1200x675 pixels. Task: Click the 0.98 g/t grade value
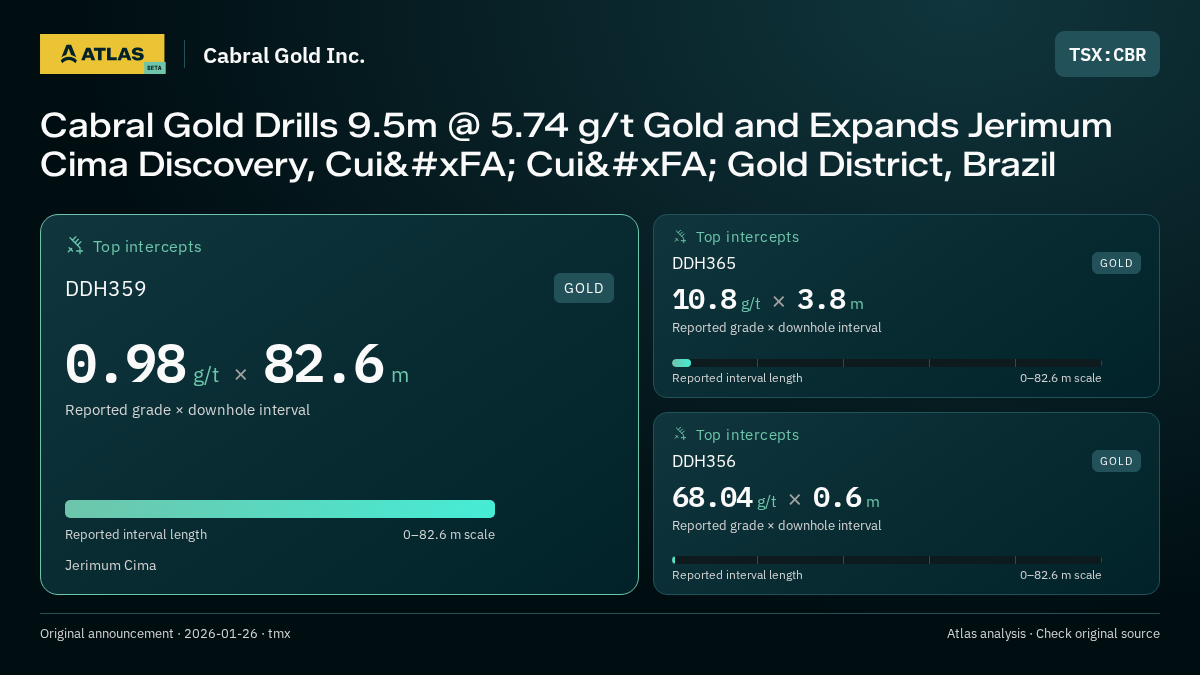click(x=142, y=365)
